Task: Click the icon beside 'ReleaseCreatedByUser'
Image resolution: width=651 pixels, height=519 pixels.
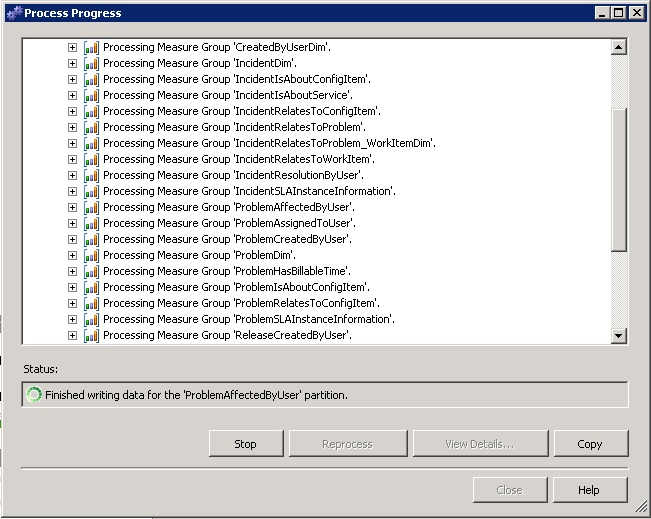Action: click(x=92, y=335)
